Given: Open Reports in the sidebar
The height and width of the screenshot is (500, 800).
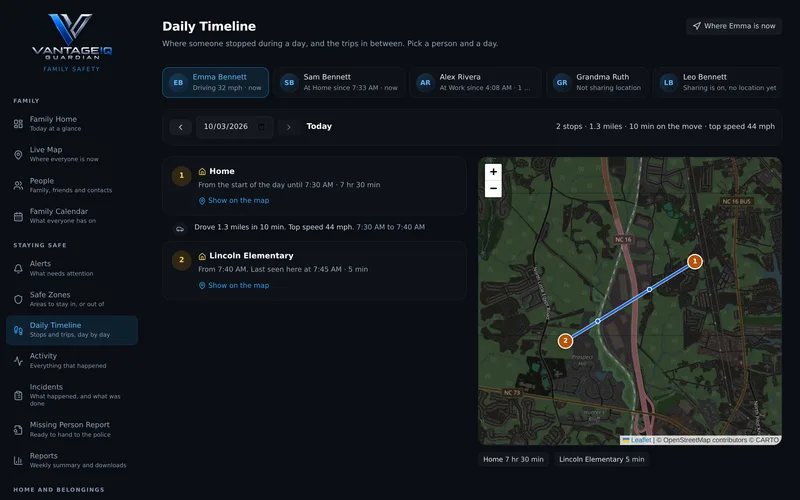Looking at the screenshot, I should pyautogui.click(x=72, y=460).
